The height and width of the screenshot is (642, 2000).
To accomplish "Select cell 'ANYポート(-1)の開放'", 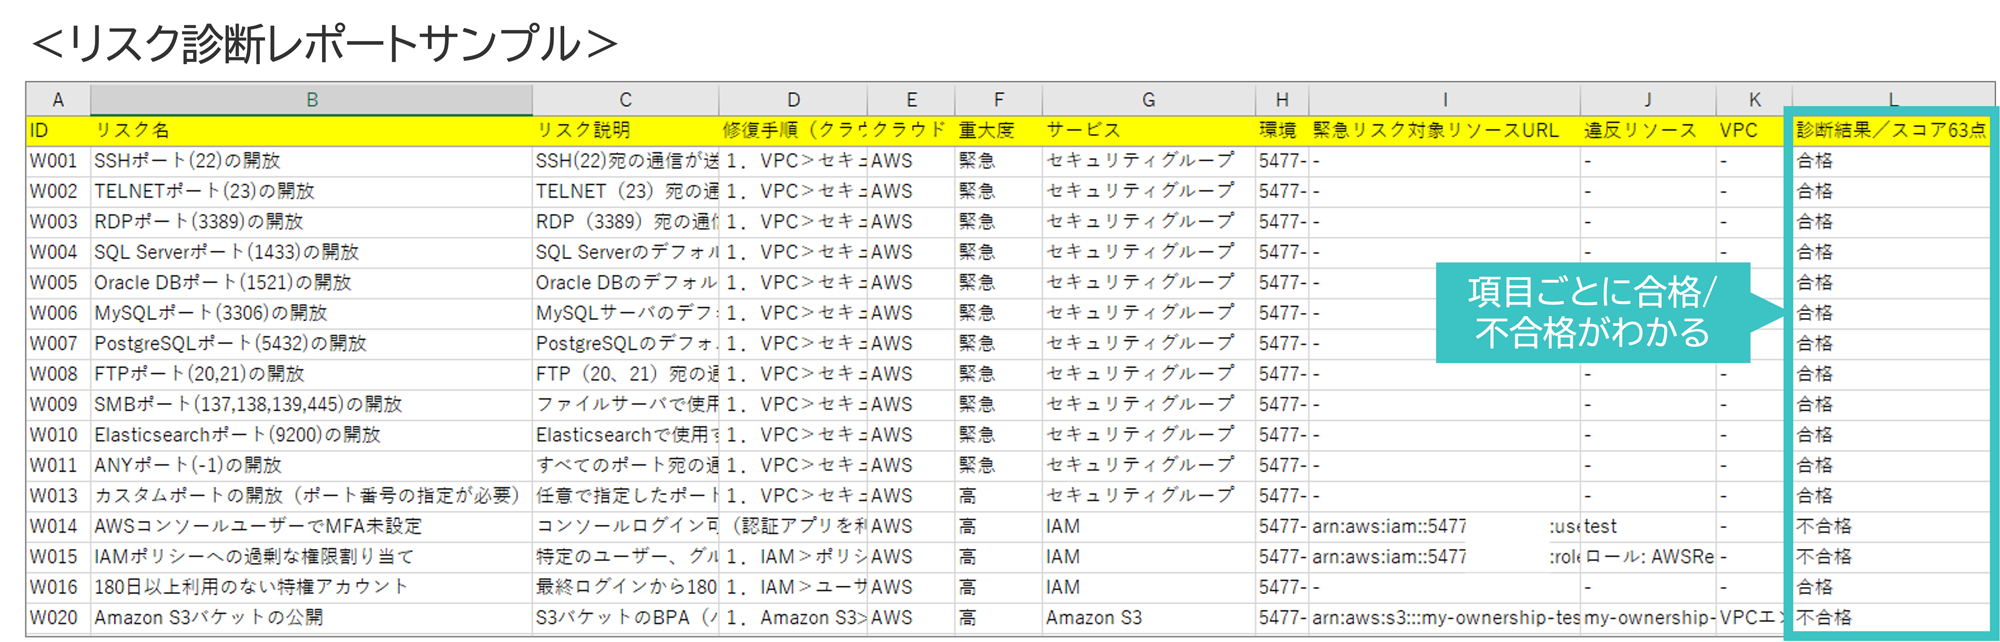I will pos(311,466).
